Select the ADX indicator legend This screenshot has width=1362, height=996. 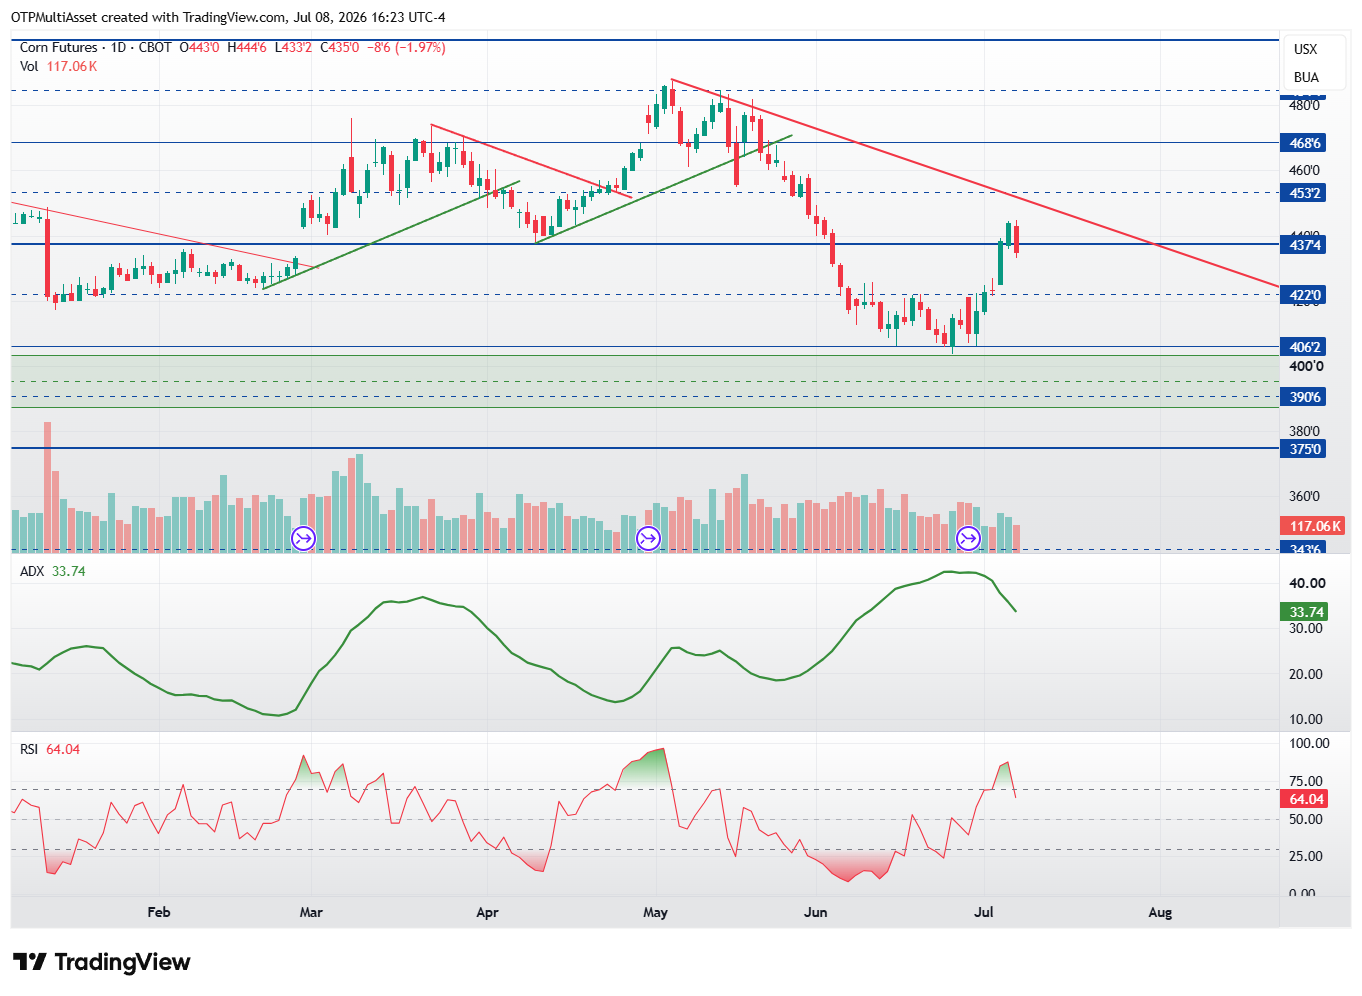coord(53,571)
